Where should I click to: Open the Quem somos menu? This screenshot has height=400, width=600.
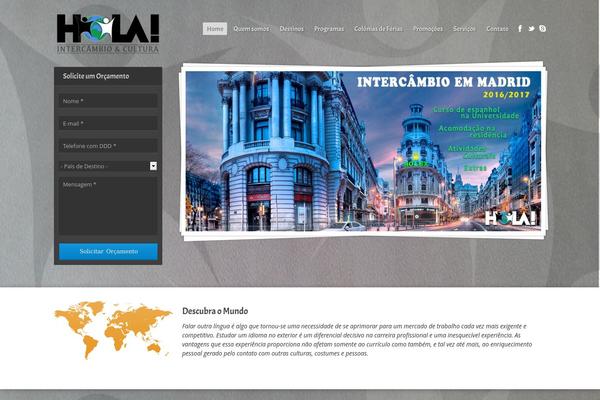pos(251,29)
